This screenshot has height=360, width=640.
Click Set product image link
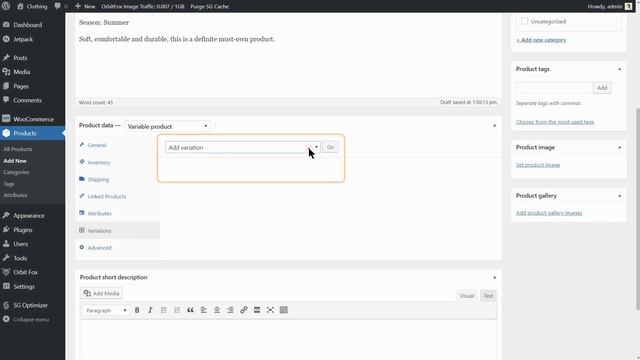[x=538, y=165]
